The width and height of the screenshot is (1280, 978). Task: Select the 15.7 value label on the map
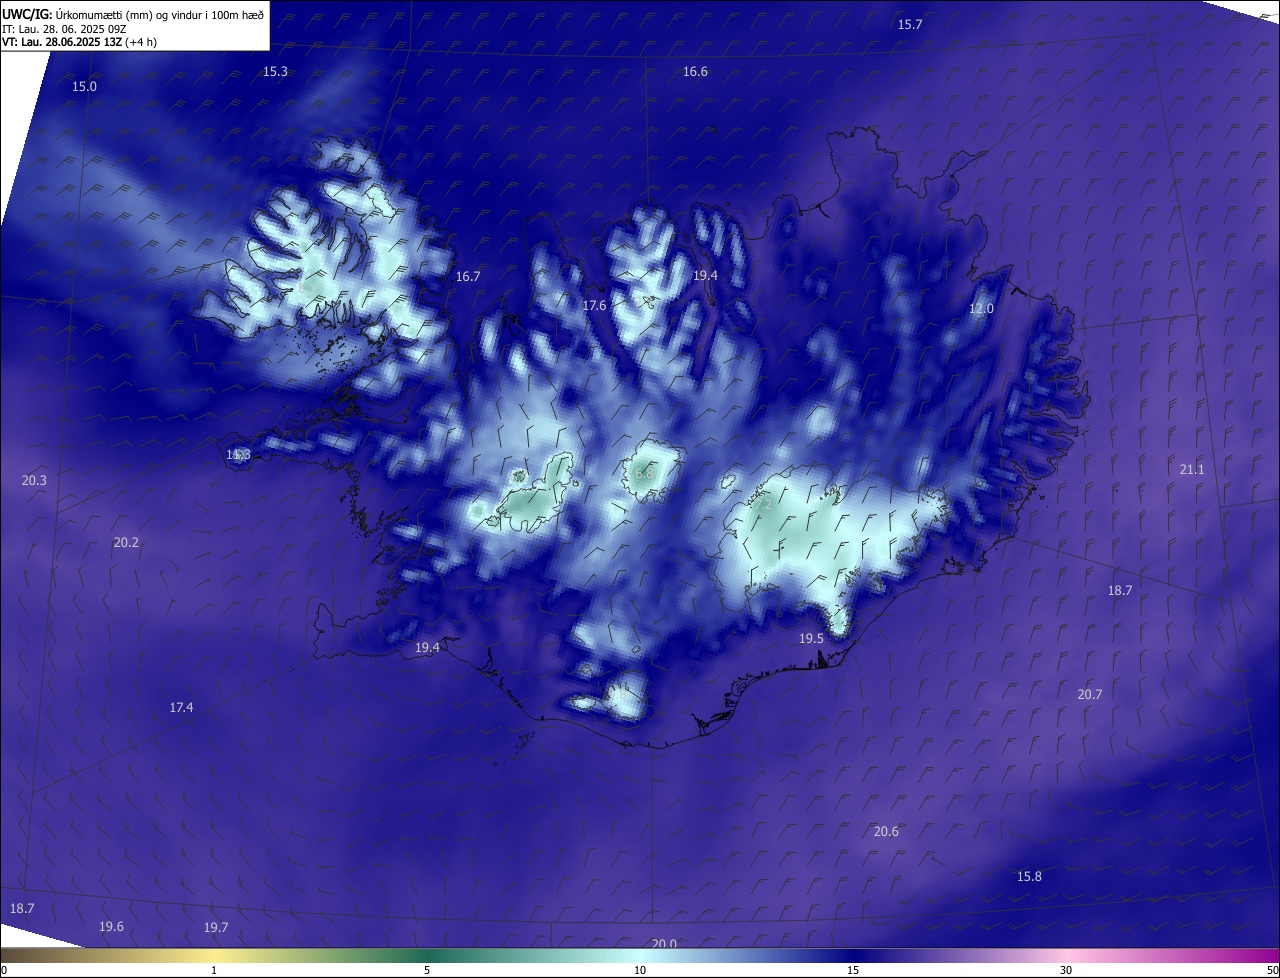(x=910, y=25)
